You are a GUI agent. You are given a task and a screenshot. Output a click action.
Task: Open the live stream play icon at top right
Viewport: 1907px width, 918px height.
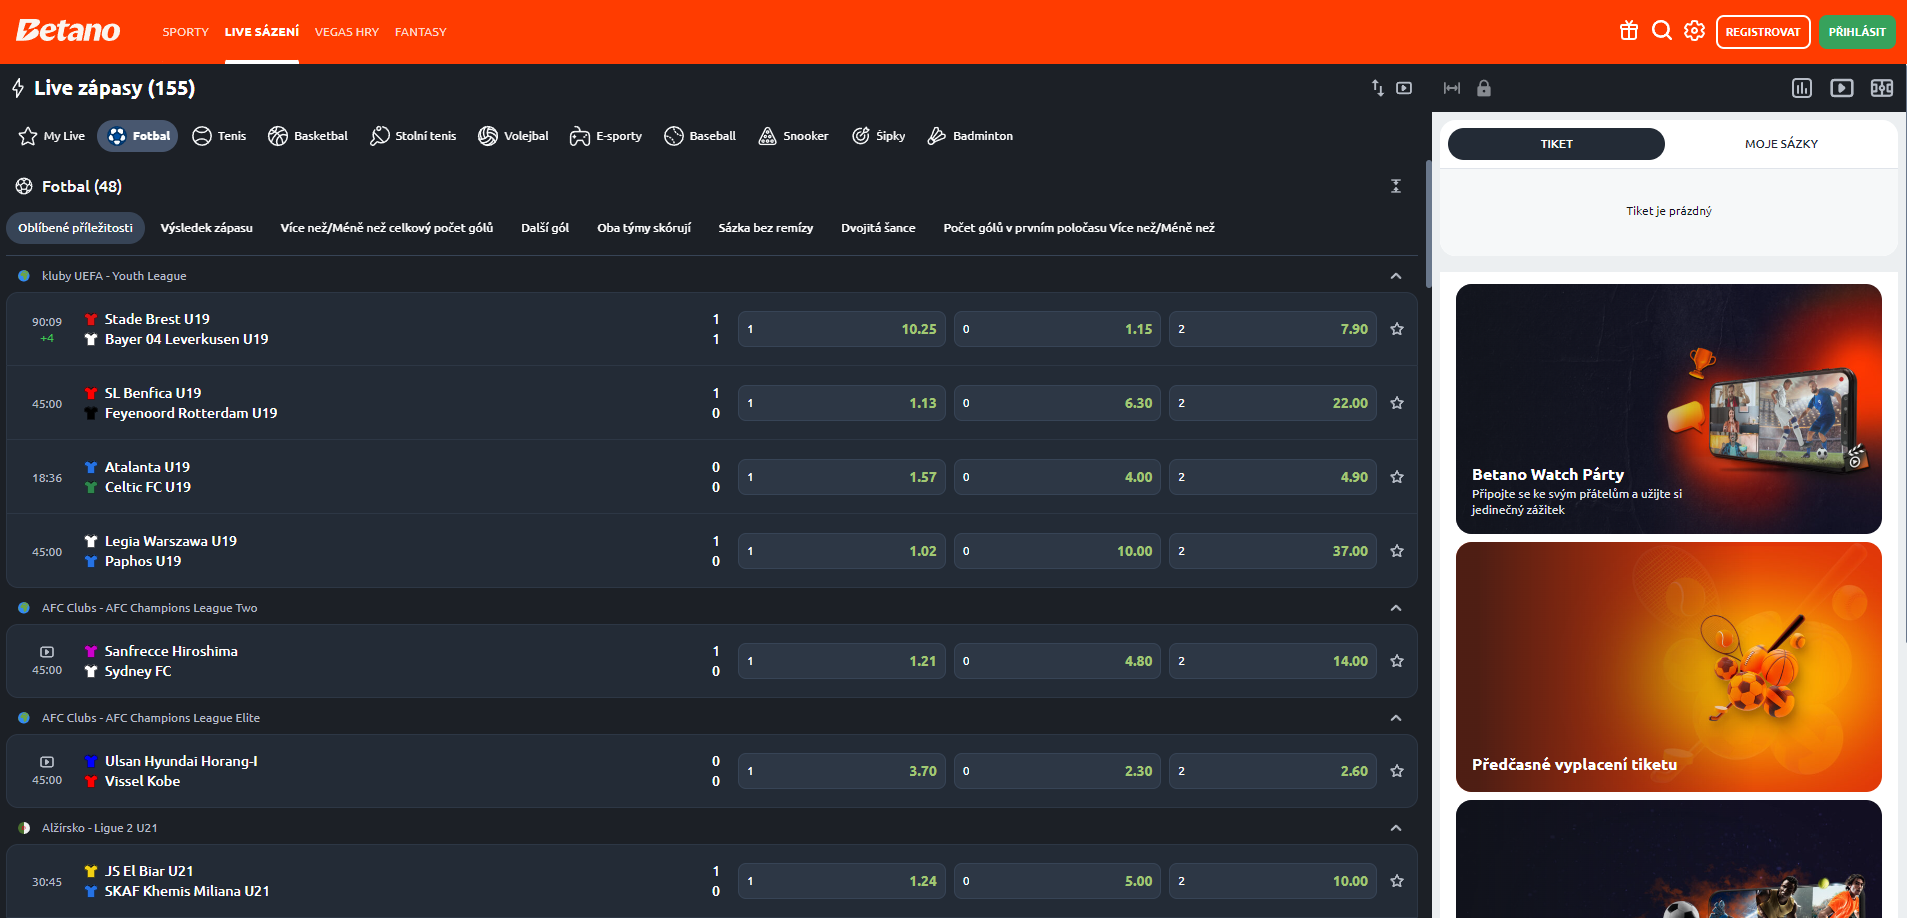point(1842,88)
